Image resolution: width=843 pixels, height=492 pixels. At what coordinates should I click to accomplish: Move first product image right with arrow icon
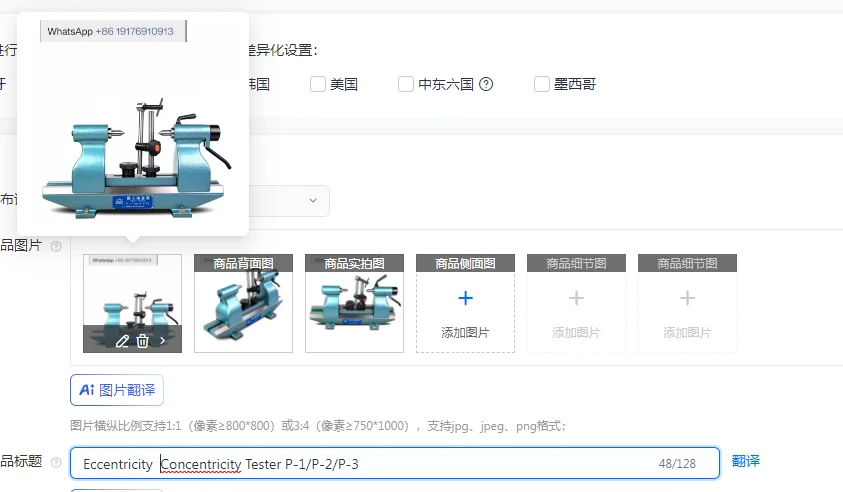click(162, 340)
